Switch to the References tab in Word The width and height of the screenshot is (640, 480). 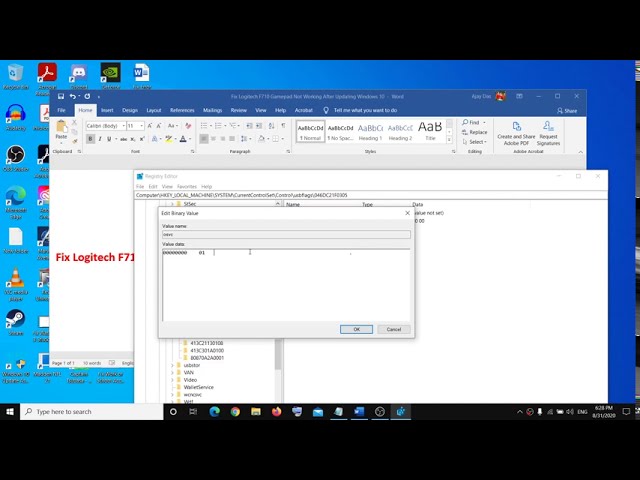(x=182, y=110)
